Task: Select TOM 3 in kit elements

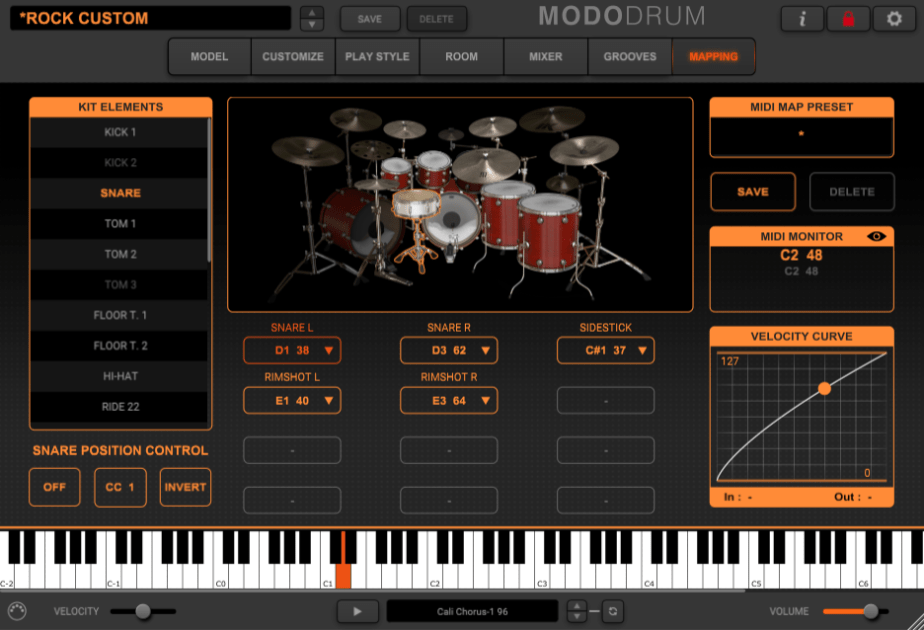Action: pos(120,285)
